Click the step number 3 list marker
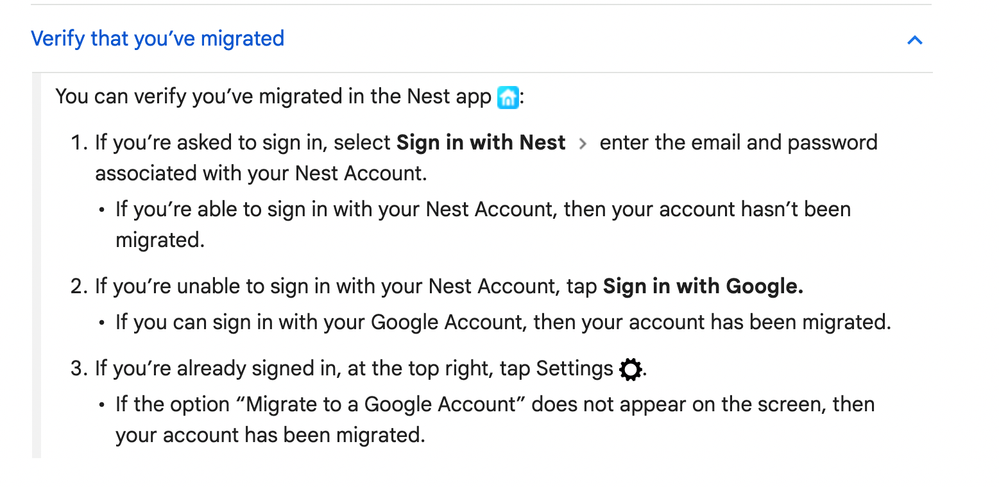 [79, 369]
